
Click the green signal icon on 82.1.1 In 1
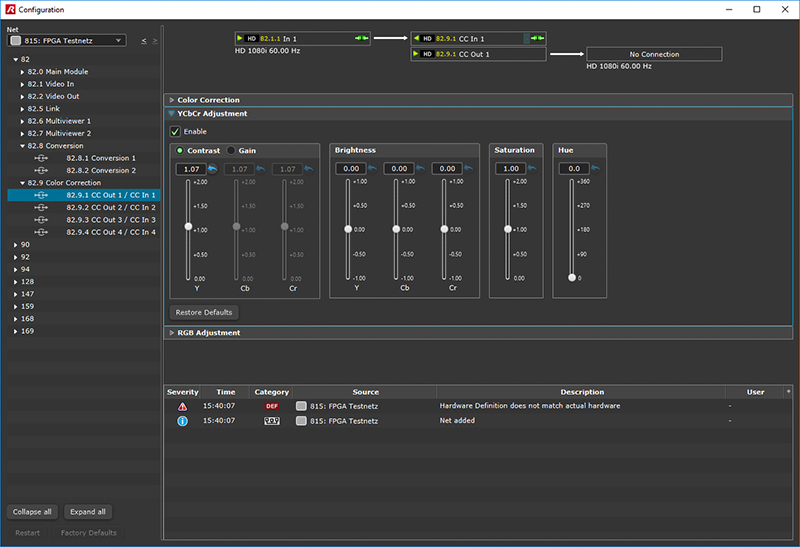pos(362,38)
